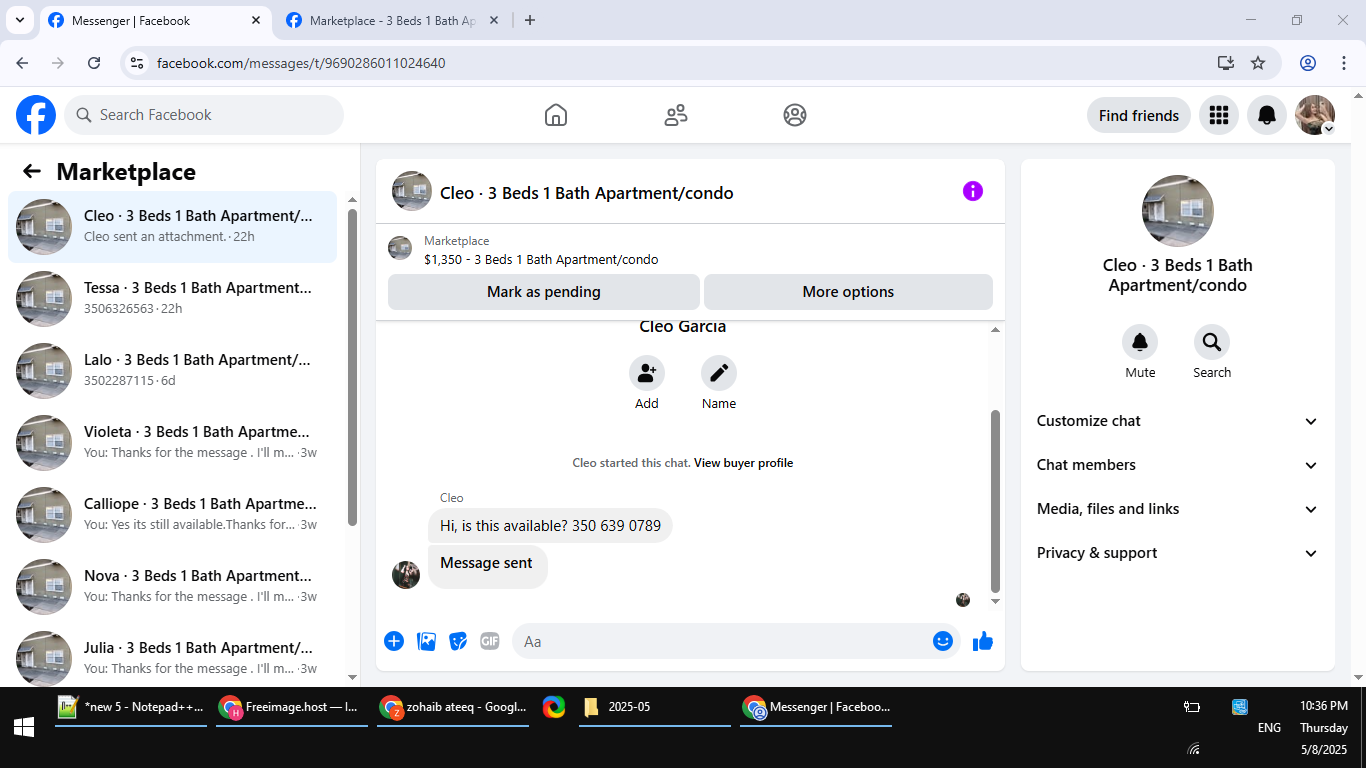The image size is (1366, 768).
Task: Click the Add people icon
Action: [647, 374]
